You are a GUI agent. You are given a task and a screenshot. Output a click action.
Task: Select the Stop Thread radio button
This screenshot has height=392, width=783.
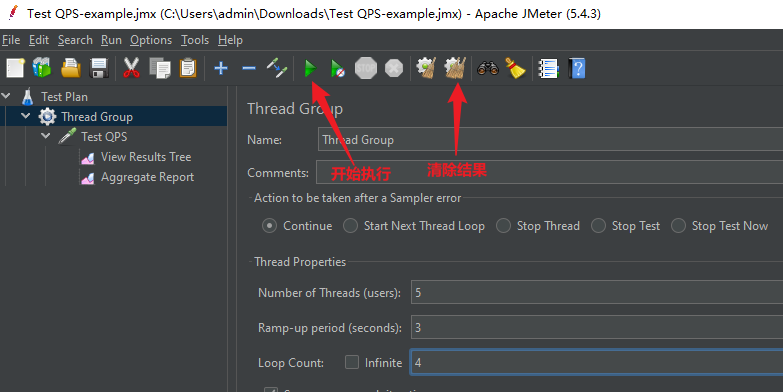click(x=503, y=226)
